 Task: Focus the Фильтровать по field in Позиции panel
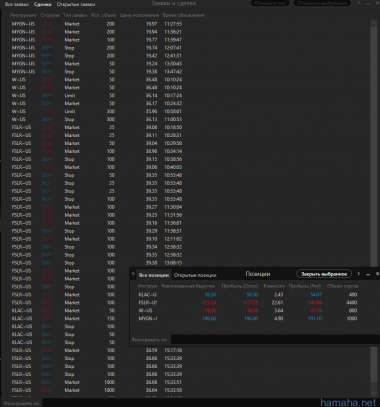pos(275,340)
